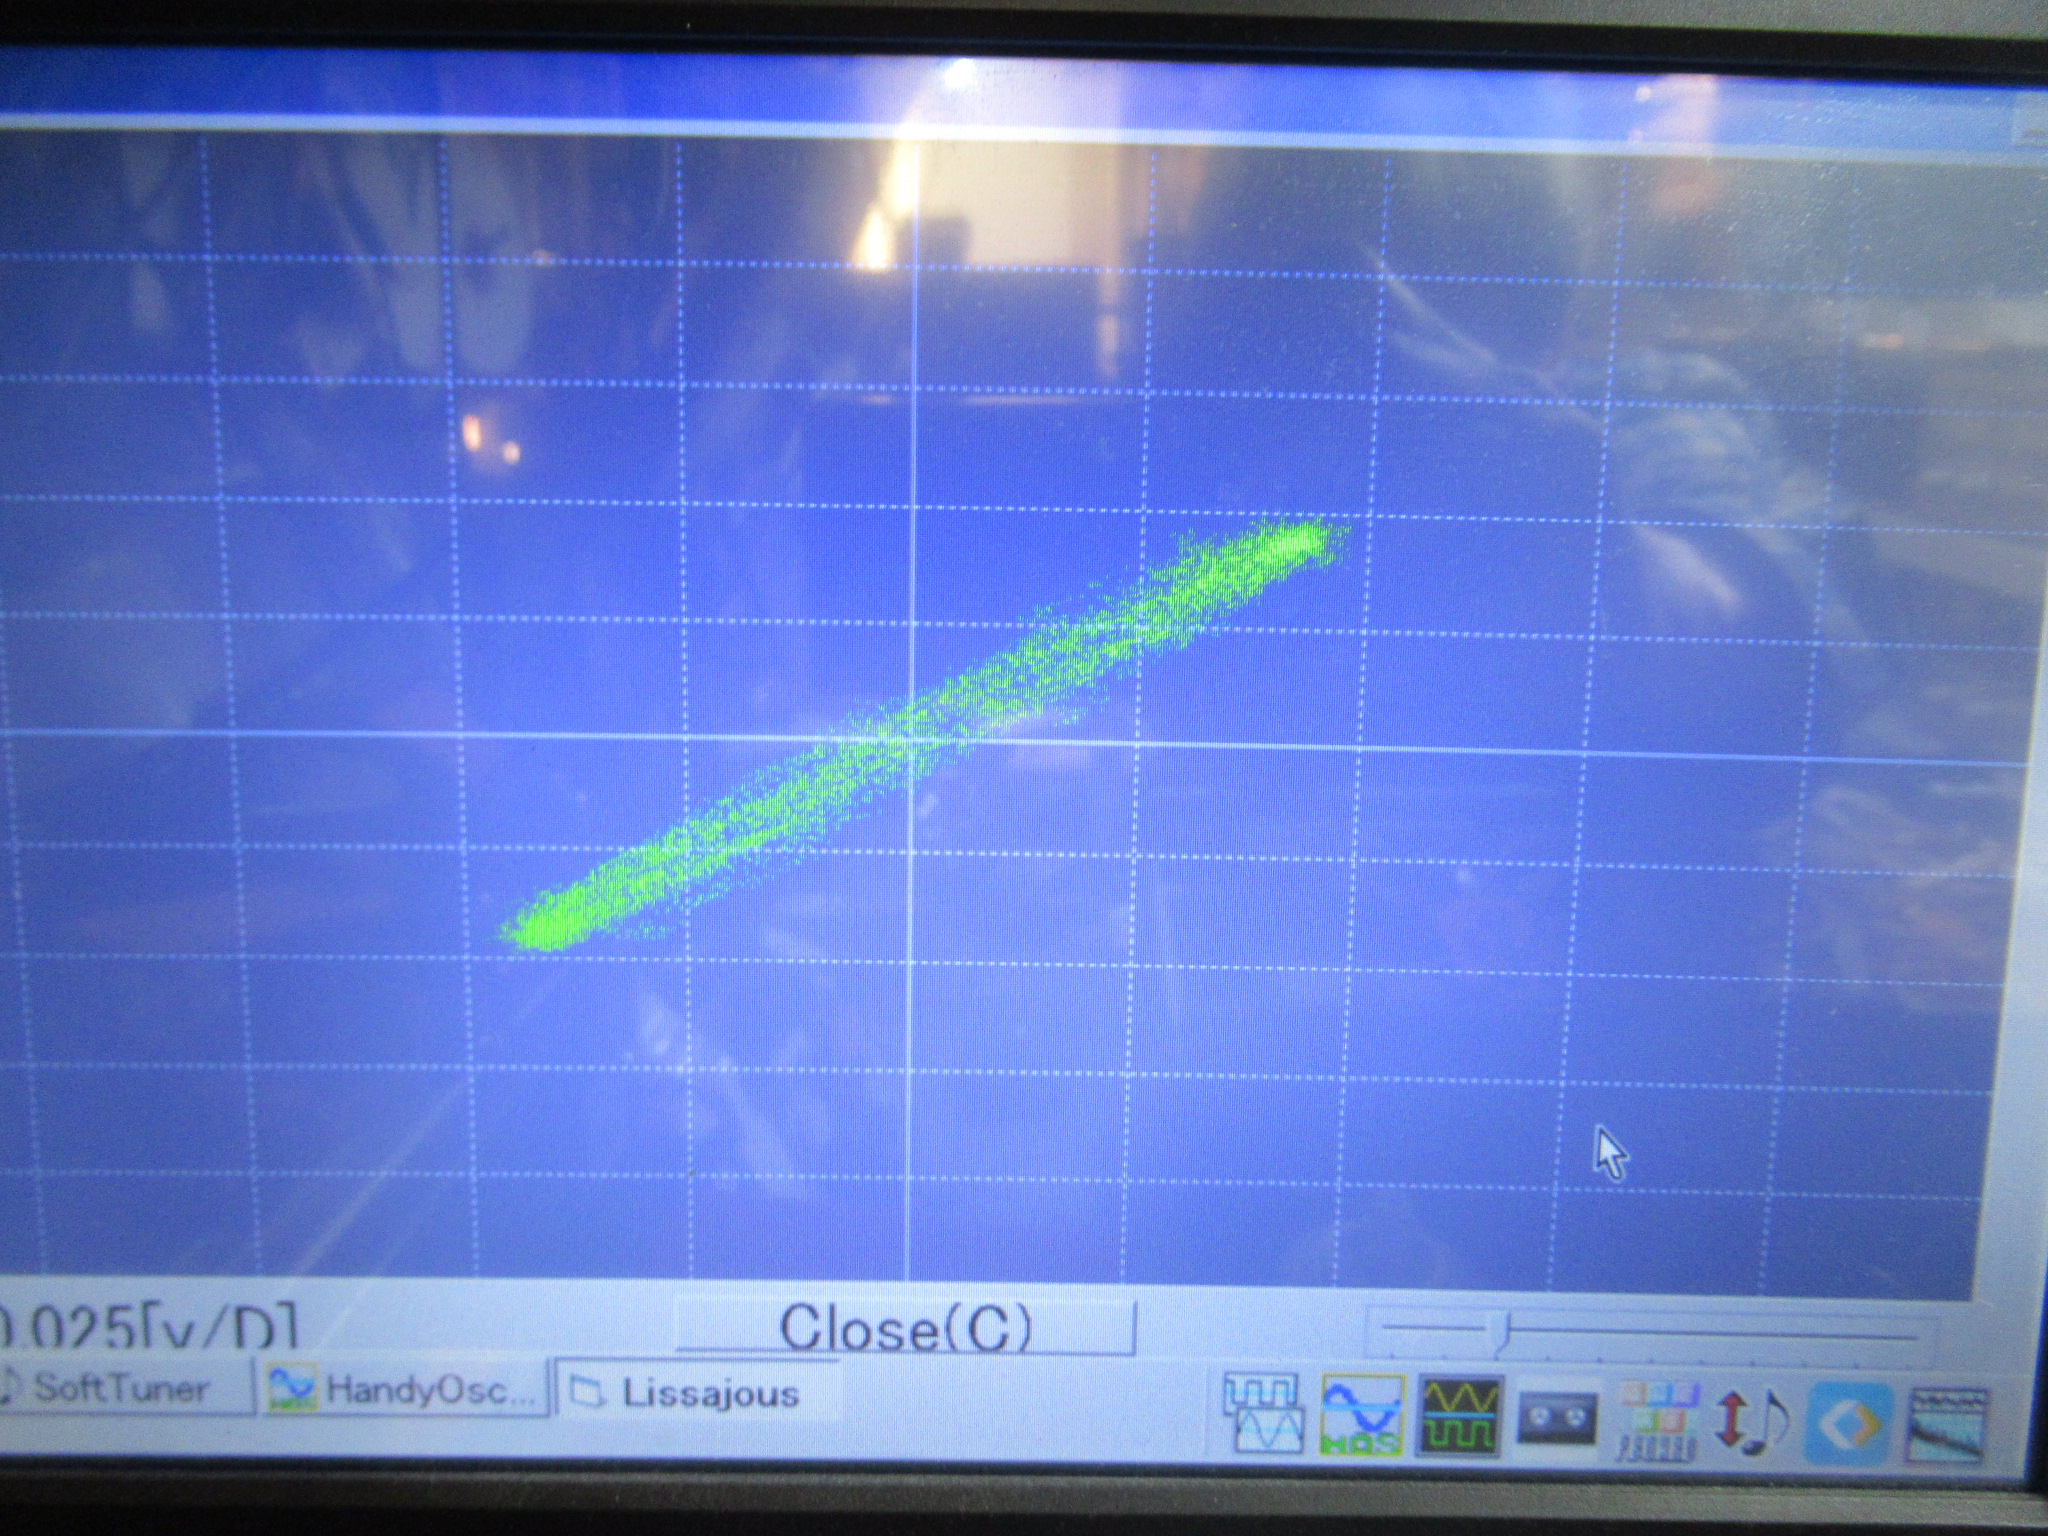Open the music note with red arrow icon
Screen dimensions: 2048x1536
click(1752, 1422)
